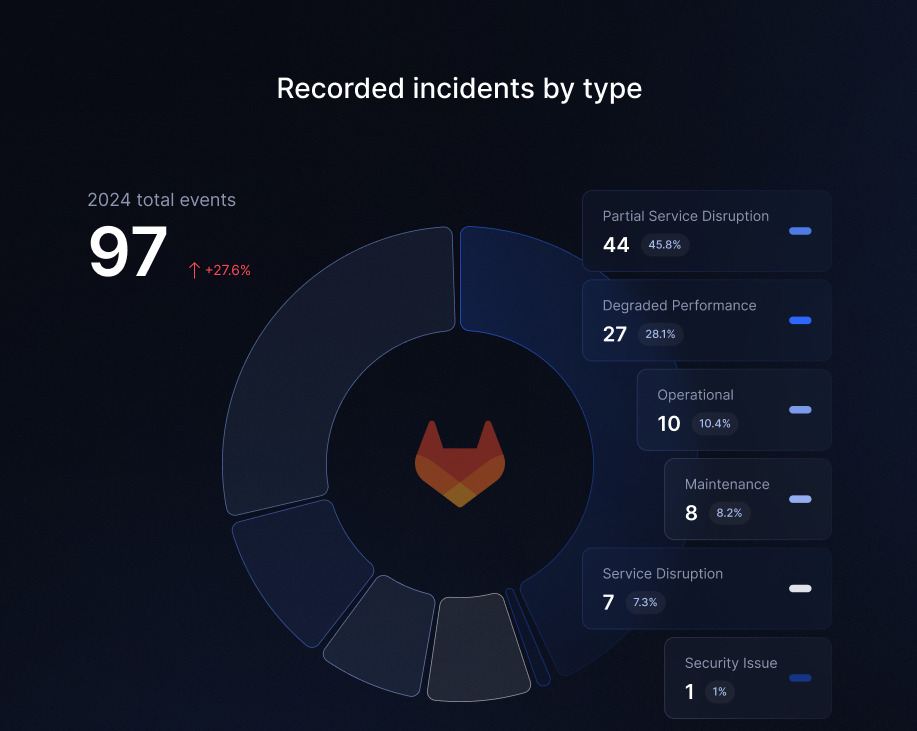Click the red upward arrow beside +27.6%

coord(194,270)
